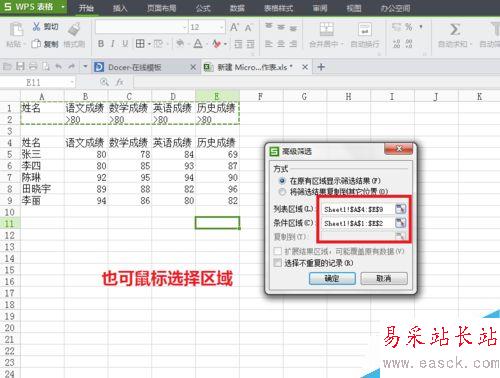
Task: Select 将筛选结果复制到其它位置 radio option
Action: coord(282,192)
